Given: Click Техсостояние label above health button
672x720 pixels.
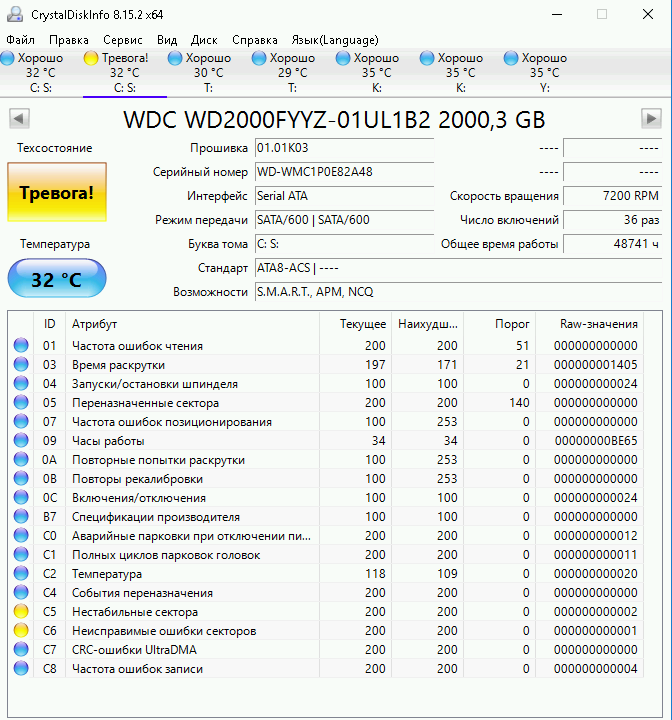Looking at the screenshot, I should click(x=55, y=148).
